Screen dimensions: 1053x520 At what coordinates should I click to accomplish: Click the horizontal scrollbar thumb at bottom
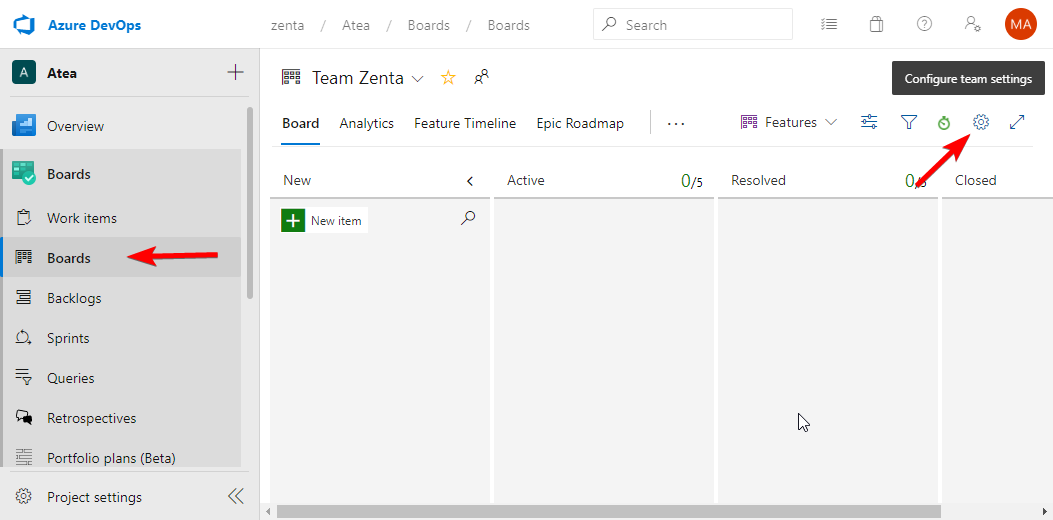(x=608, y=512)
